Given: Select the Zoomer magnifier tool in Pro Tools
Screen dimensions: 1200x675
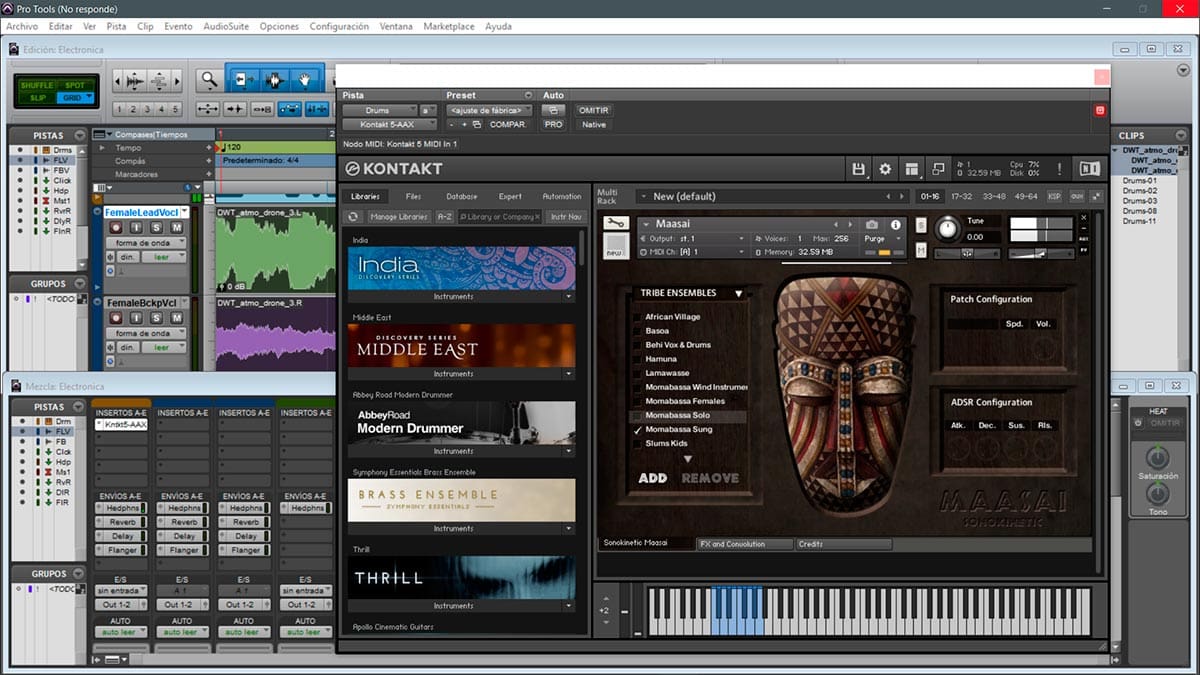Looking at the screenshot, I should 209,80.
